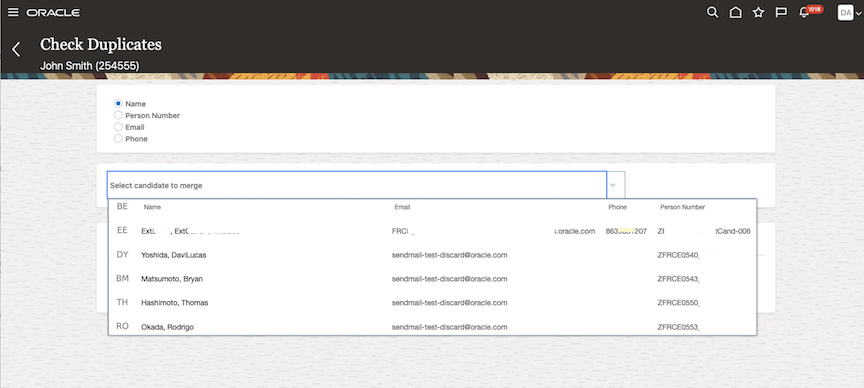Go to the Home icon
This screenshot has height=388, width=864.
736,12
